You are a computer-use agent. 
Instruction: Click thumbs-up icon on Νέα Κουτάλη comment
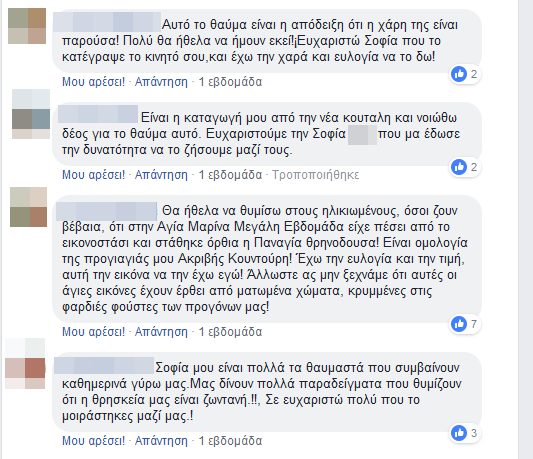tap(459, 167)
